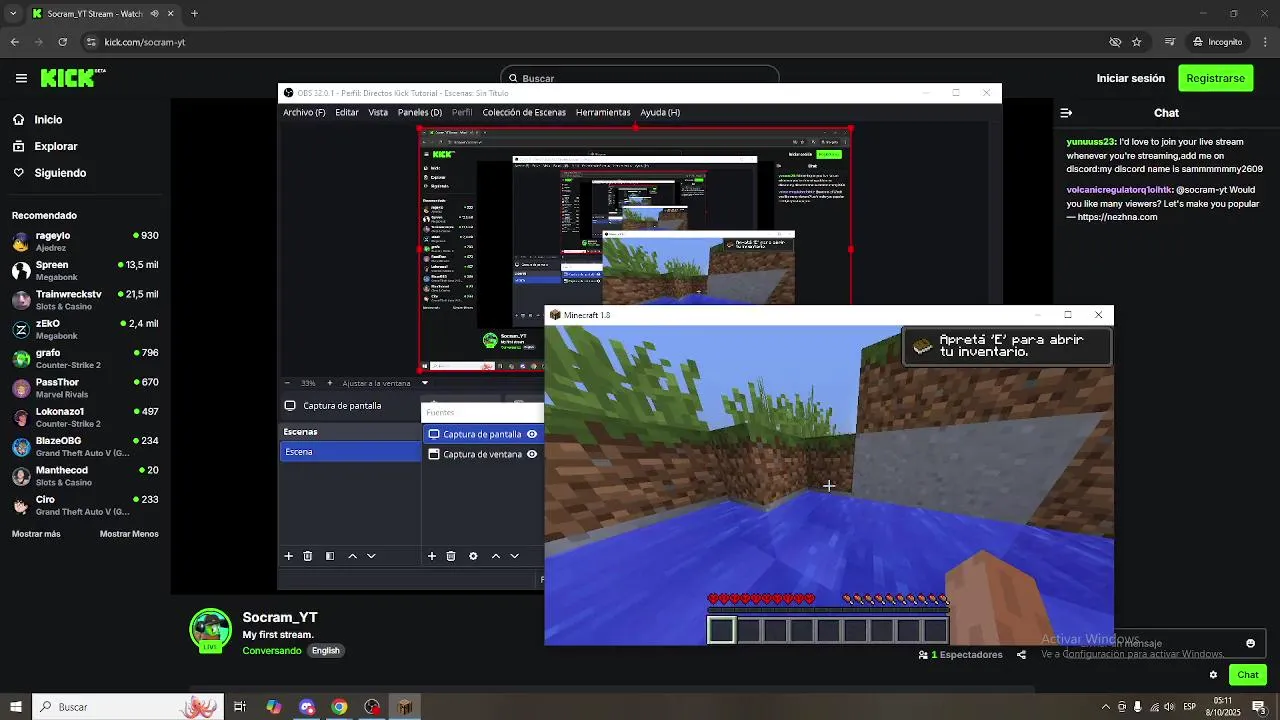Delete the selected scene with trash icon
Image resolution: width=1280 pixels, height=720 pixels.
coord(308,556)
